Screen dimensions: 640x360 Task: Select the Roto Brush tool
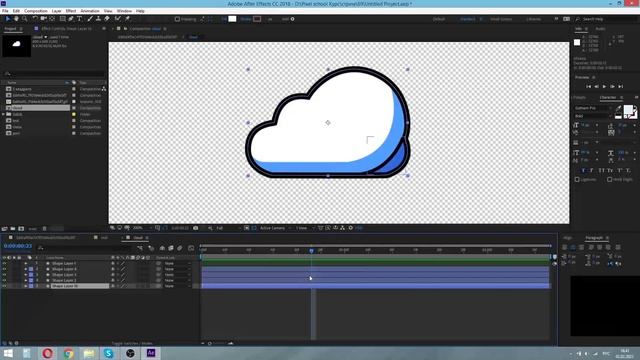point(118,19)
